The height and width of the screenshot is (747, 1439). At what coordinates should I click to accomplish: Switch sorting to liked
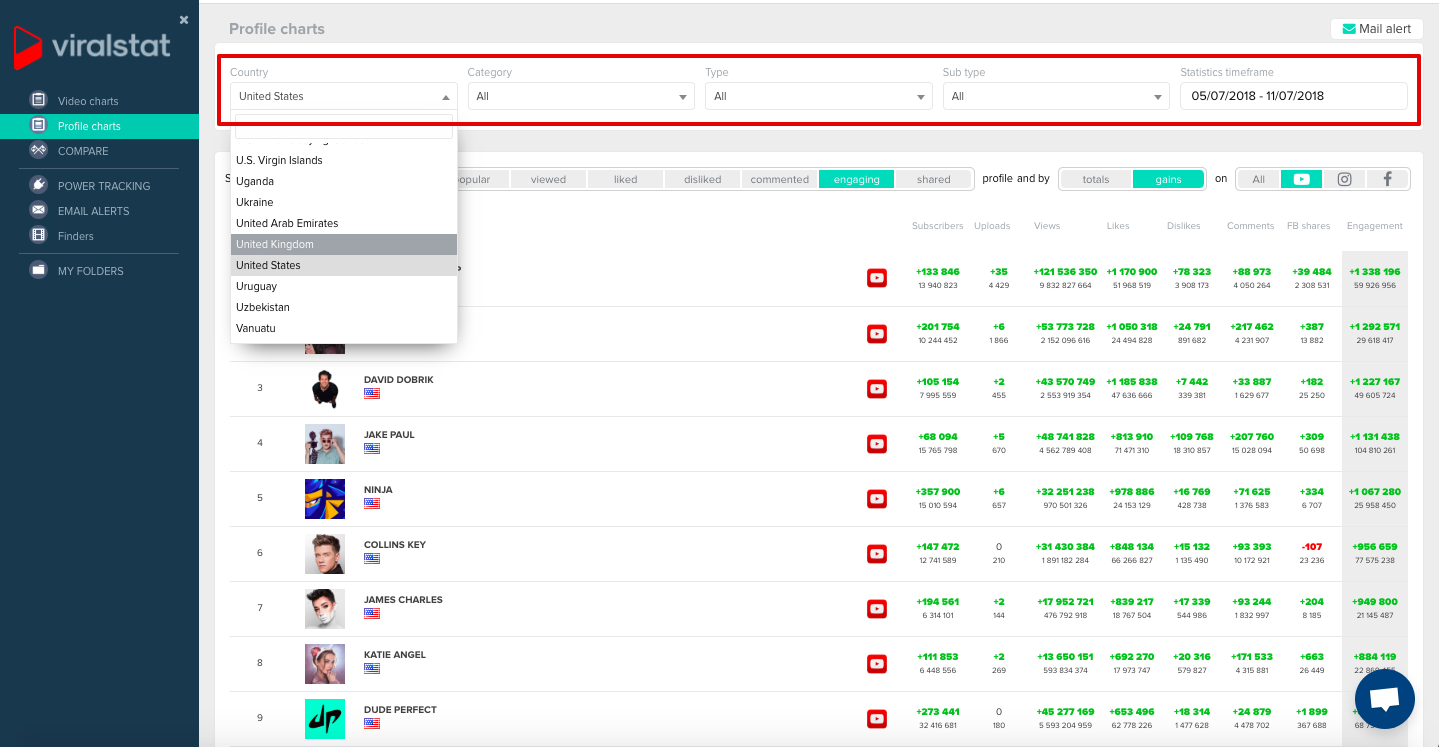point(625,179)
